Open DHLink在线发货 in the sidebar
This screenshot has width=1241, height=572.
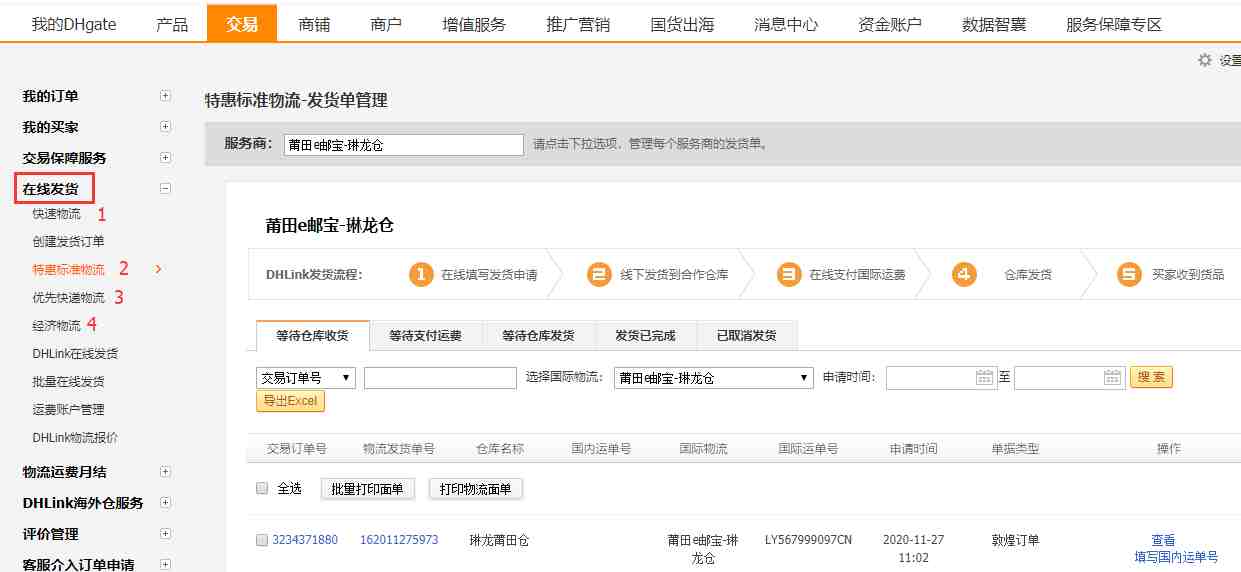tap(75, 353)
